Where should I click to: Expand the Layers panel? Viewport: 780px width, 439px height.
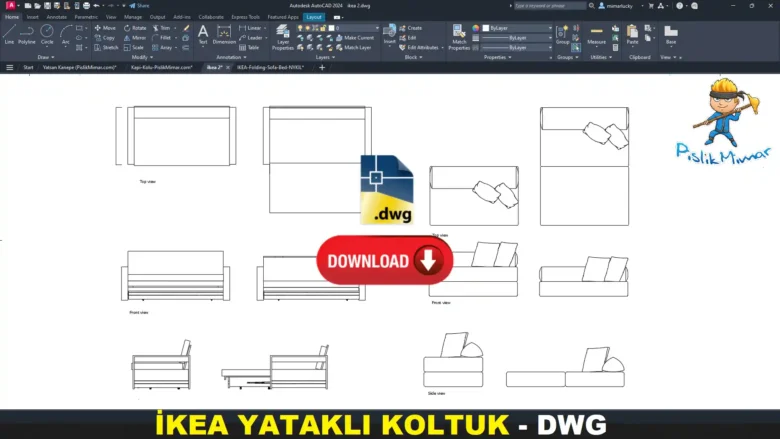[325, 57]
